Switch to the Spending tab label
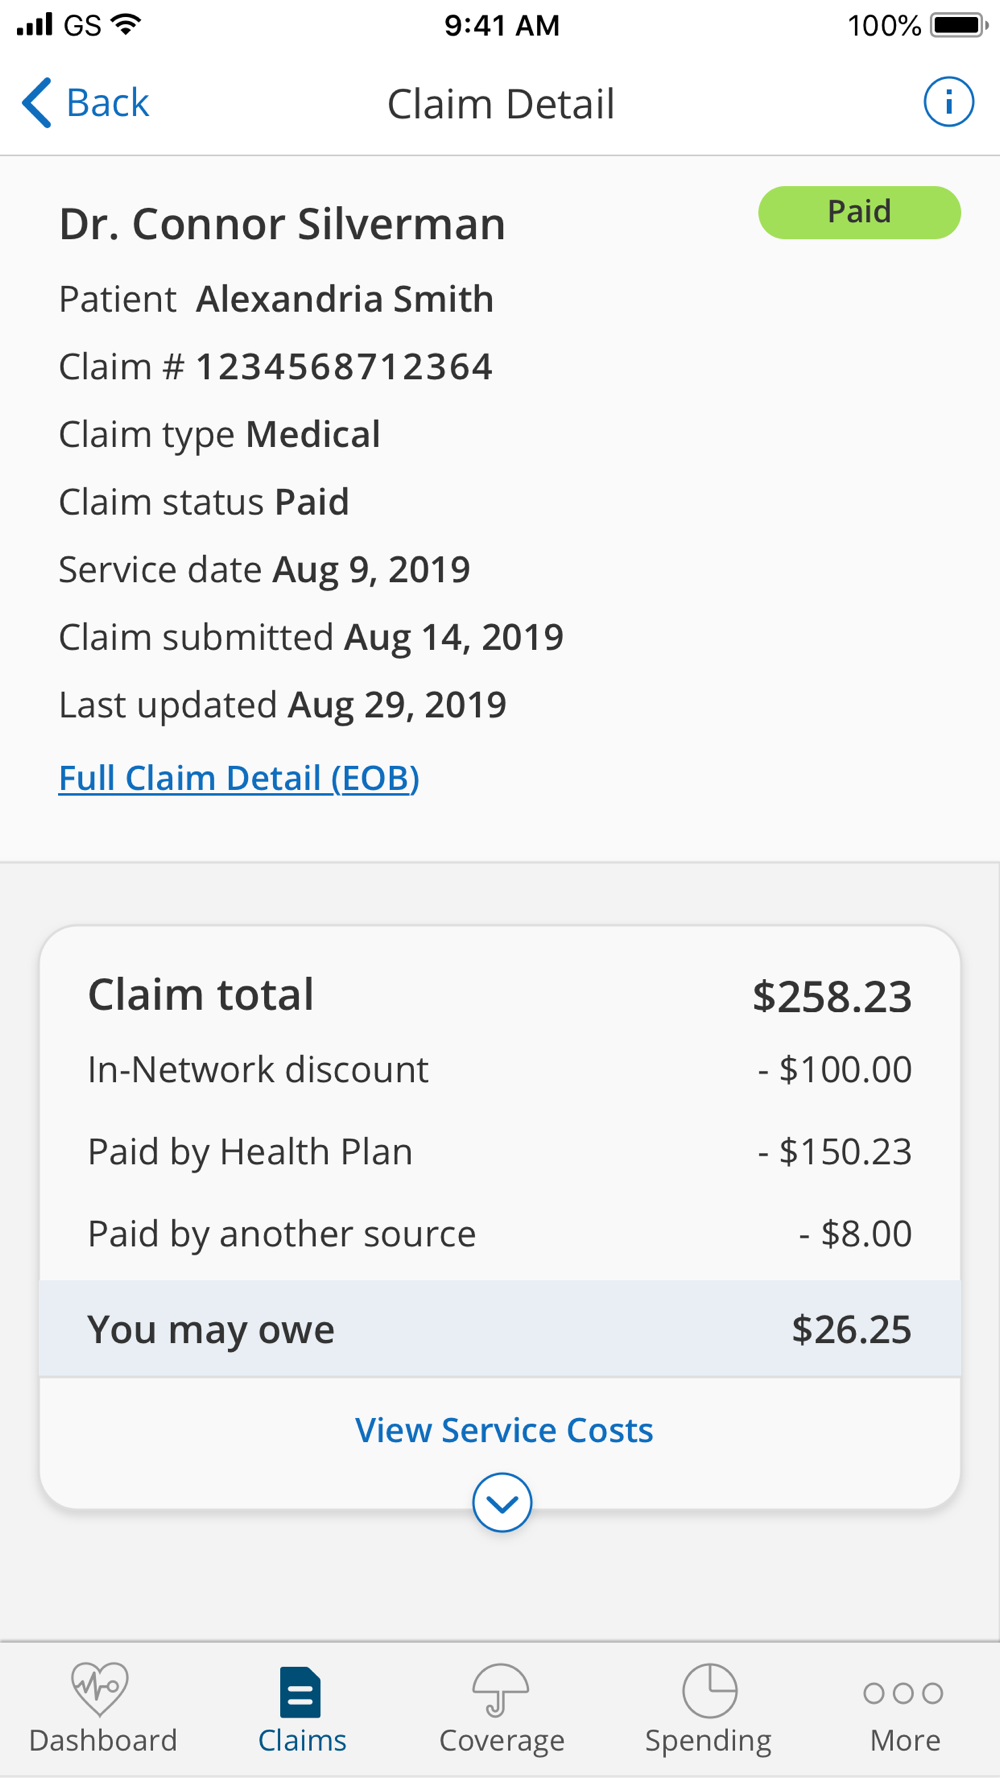This screenshot has height=1778, width=1000. click(x=708, y=1741)
